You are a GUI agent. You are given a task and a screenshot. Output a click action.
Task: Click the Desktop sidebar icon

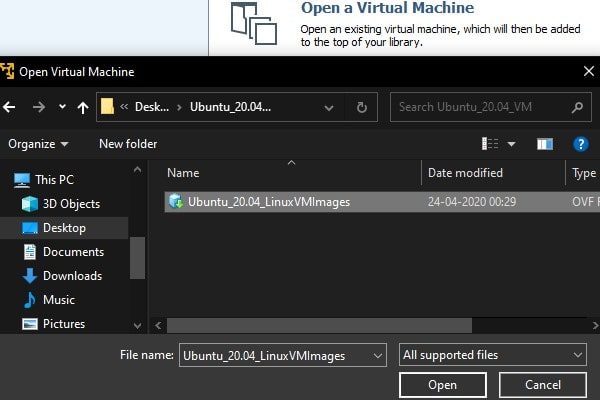[29, 228]
